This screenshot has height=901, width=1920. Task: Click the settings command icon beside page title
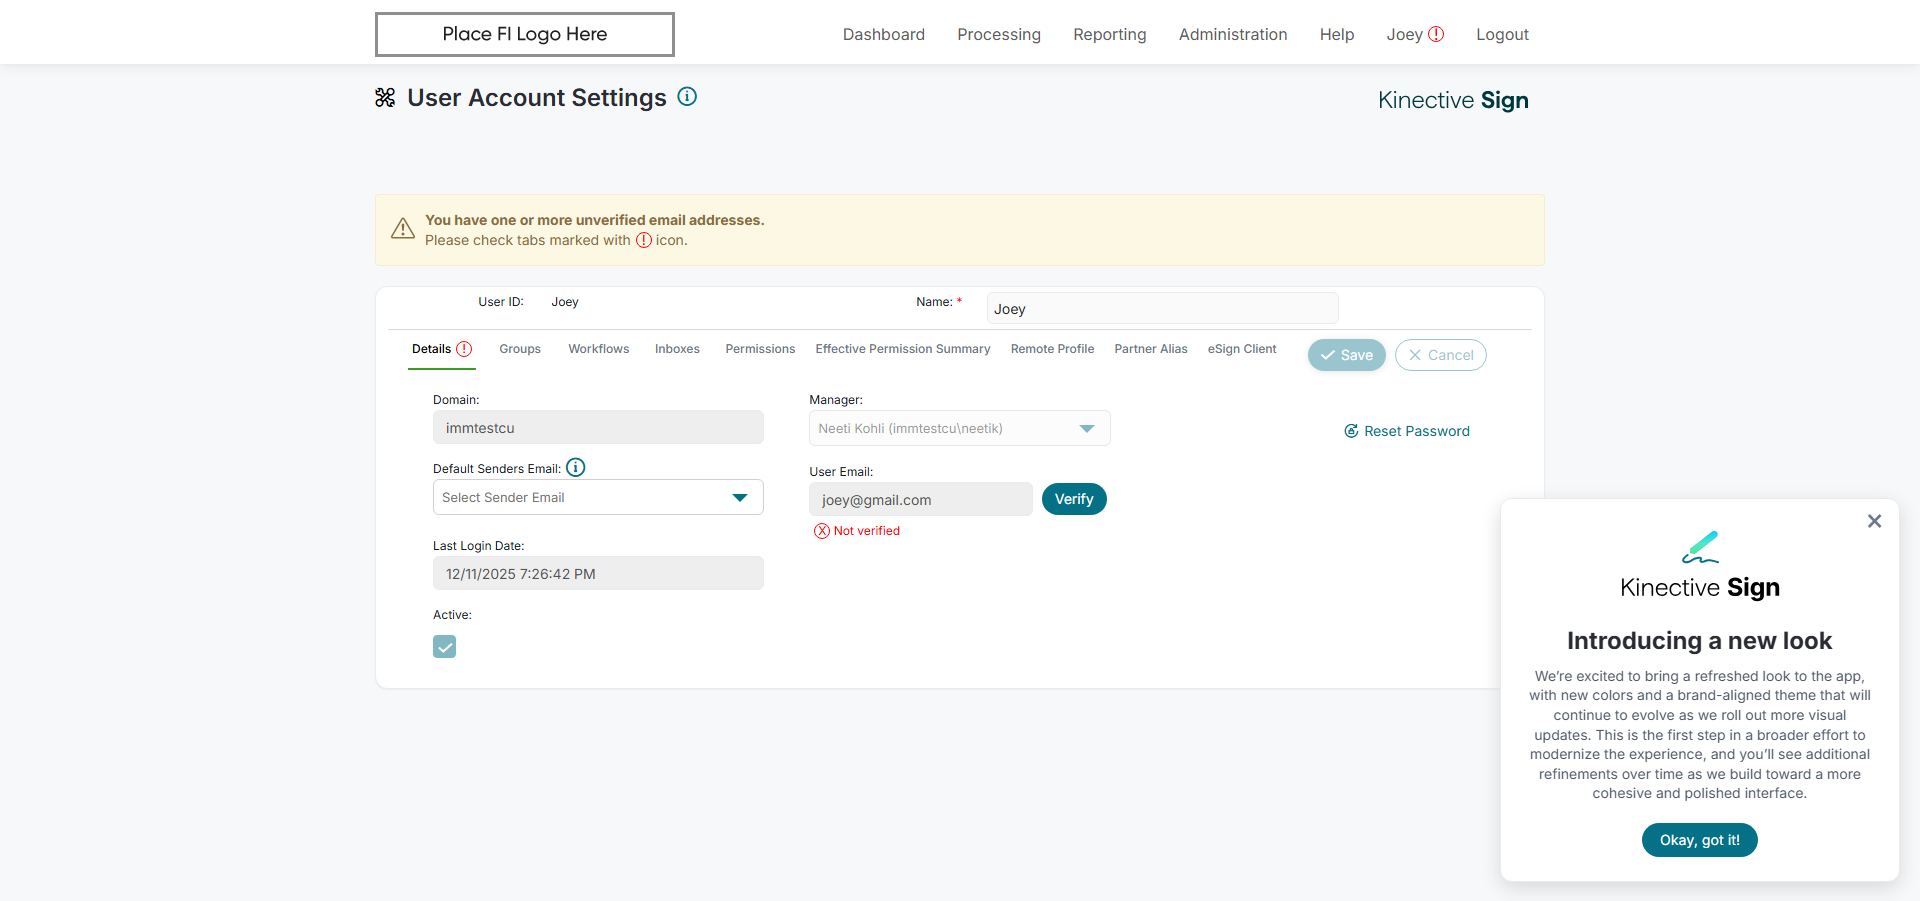click(385, 97)
